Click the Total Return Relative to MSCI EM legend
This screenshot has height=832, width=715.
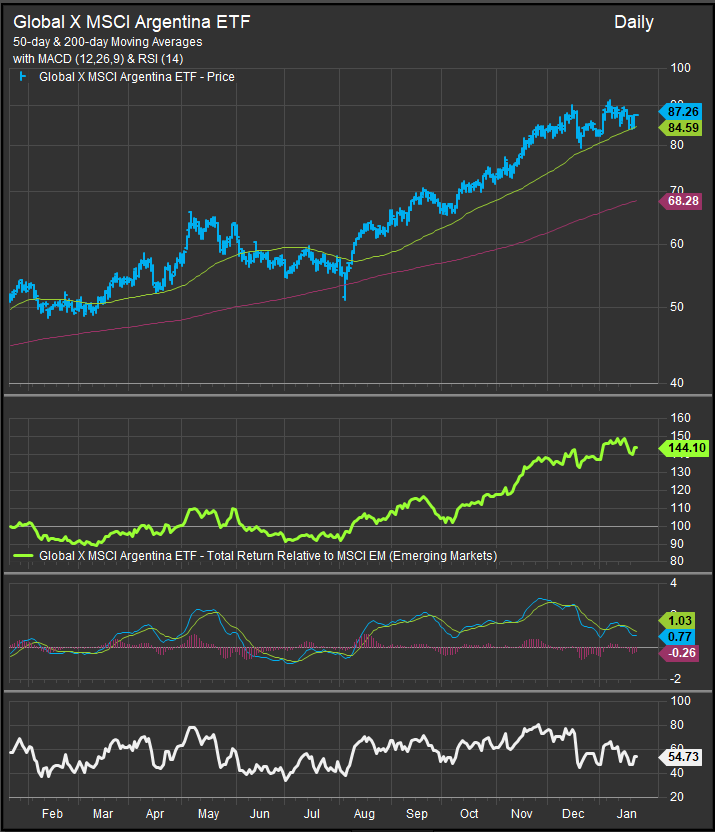coord(268,556)
